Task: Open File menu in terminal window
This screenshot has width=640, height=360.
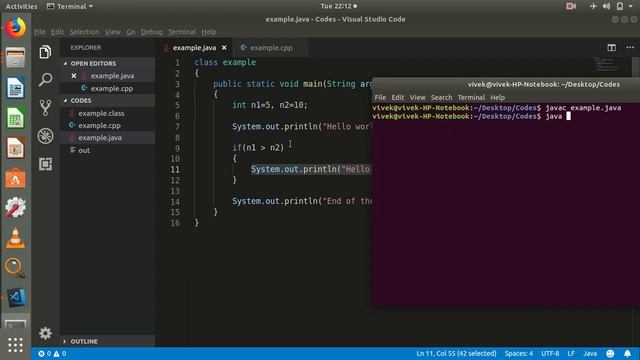Action: (380, 98)
